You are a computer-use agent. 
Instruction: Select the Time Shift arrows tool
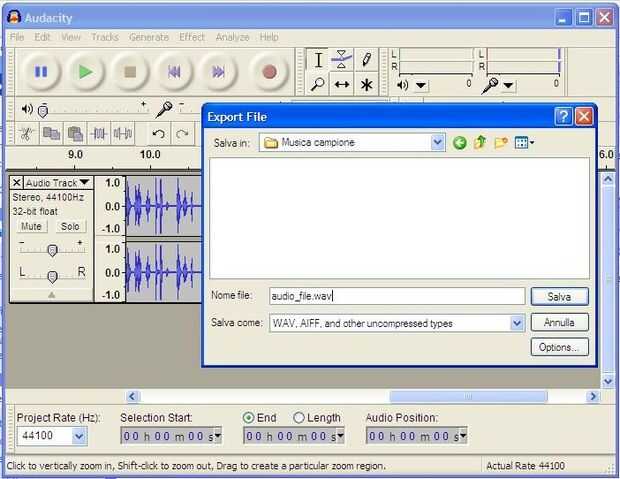pyautogui.click(x=342, y=84)
